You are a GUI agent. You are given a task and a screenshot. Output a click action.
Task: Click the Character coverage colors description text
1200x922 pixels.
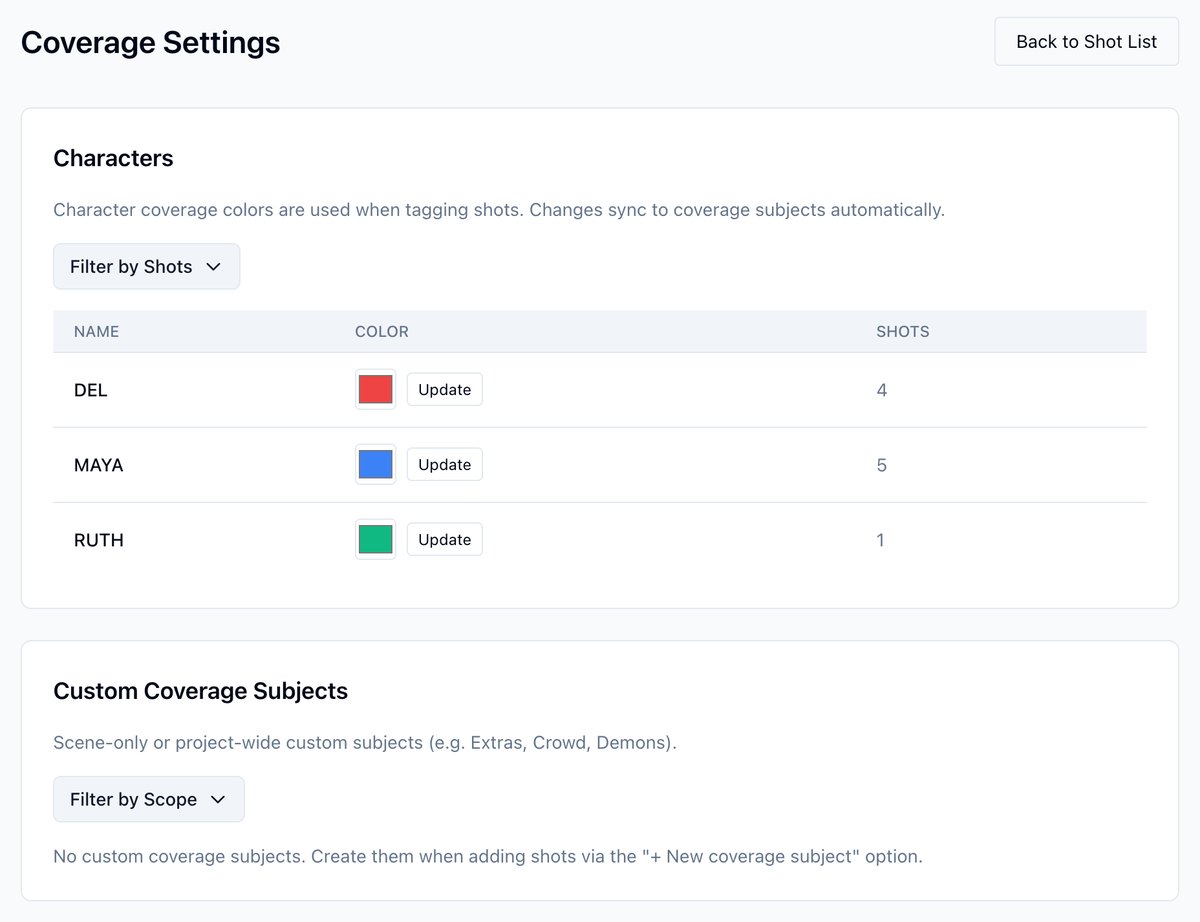499,210
